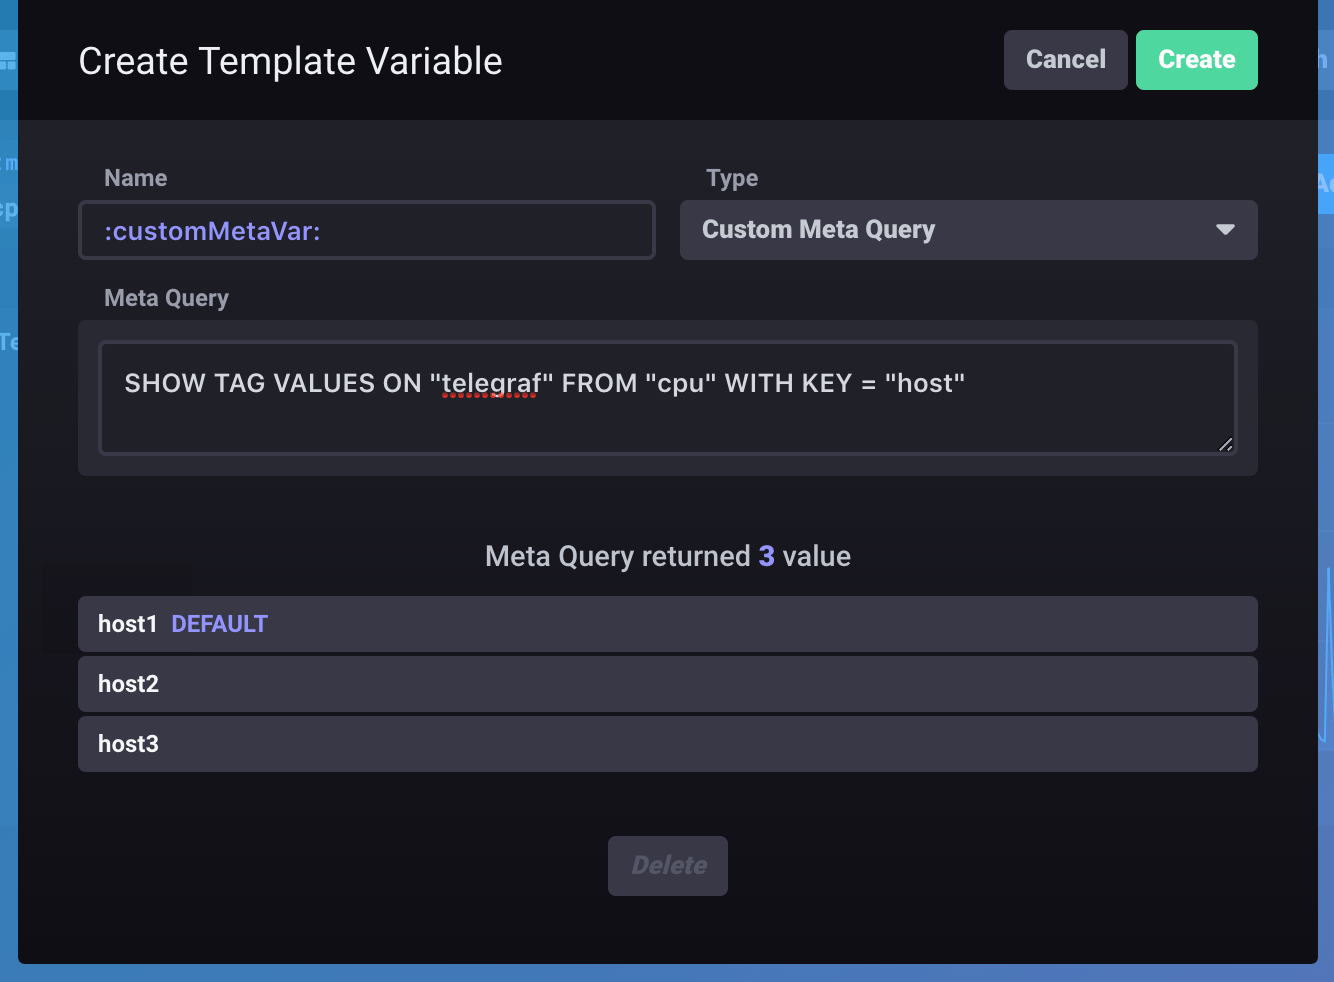Click the purple number 3 in results count
Screen dimensions: 1334x982
point(766,556)
